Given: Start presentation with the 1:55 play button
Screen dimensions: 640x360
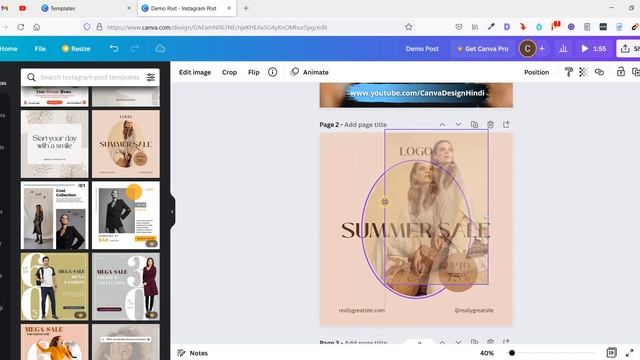Looking at the screenshot, I should [x=593, y=49].
